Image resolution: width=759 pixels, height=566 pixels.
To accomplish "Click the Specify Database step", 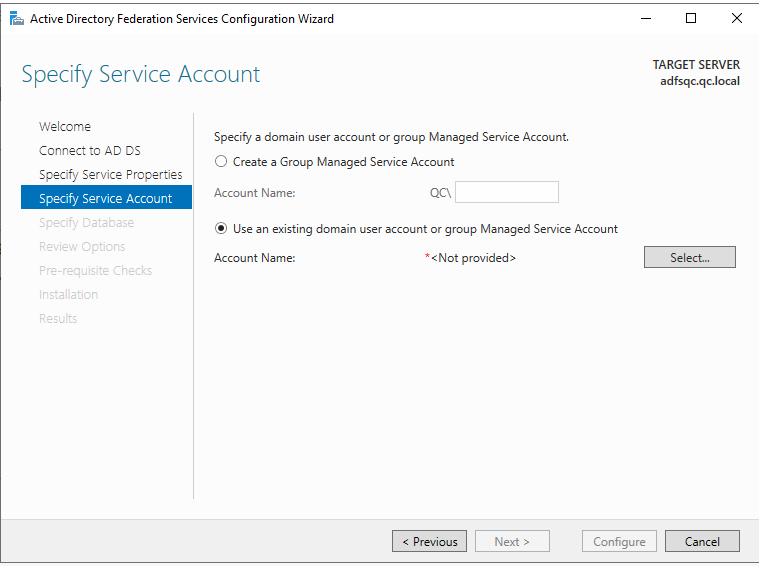I will [86, 223].
